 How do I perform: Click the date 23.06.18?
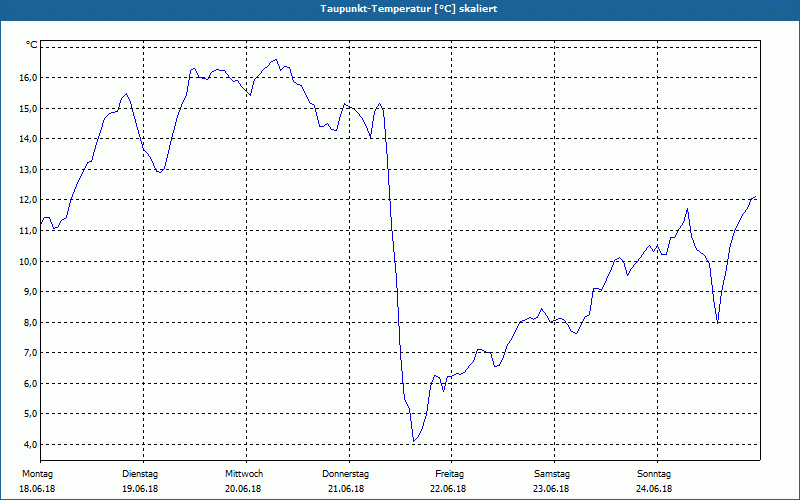pyautogui.click(x=551, y=489)
